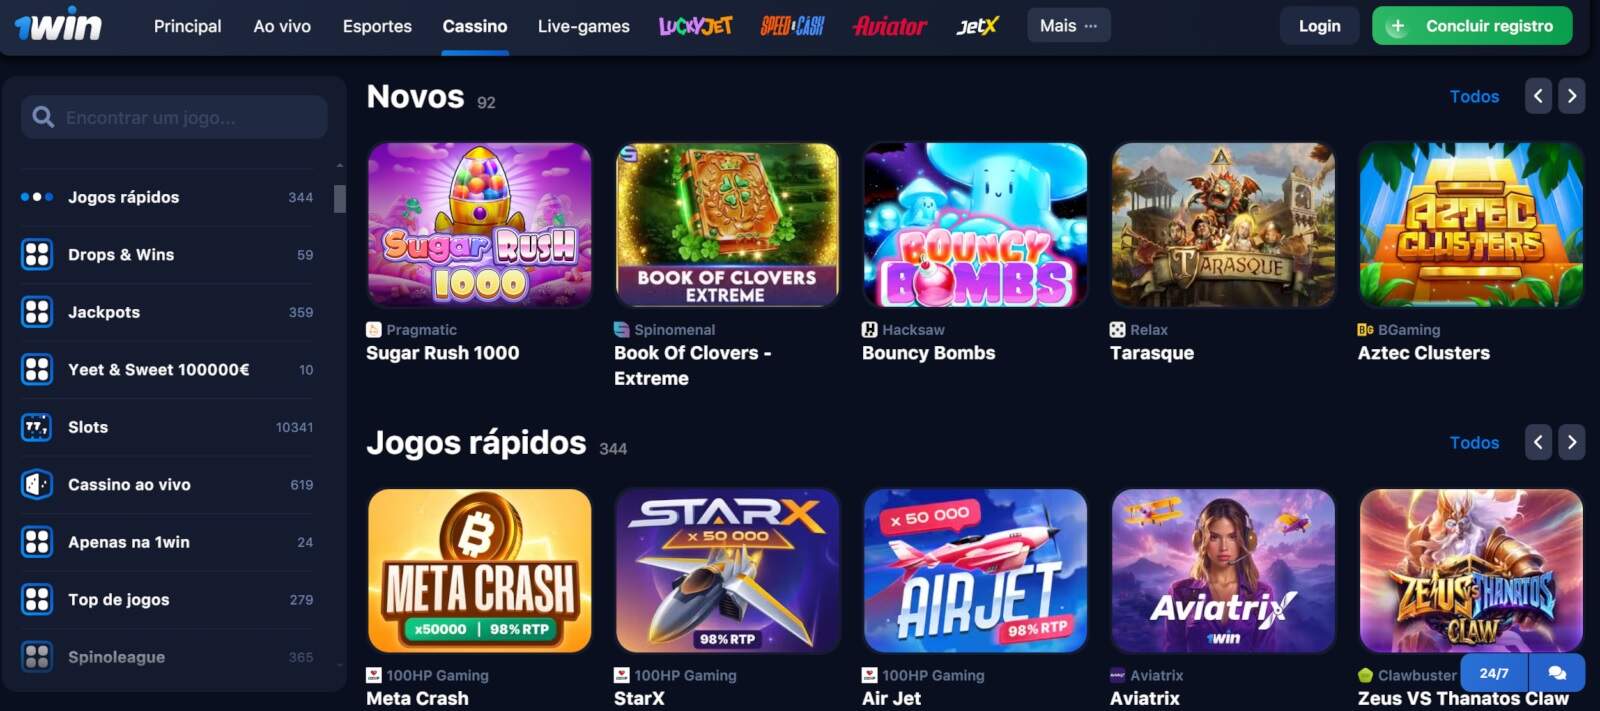
Task: Focus the Encontrar um jogo search field
Action: [x=174, y=117]
